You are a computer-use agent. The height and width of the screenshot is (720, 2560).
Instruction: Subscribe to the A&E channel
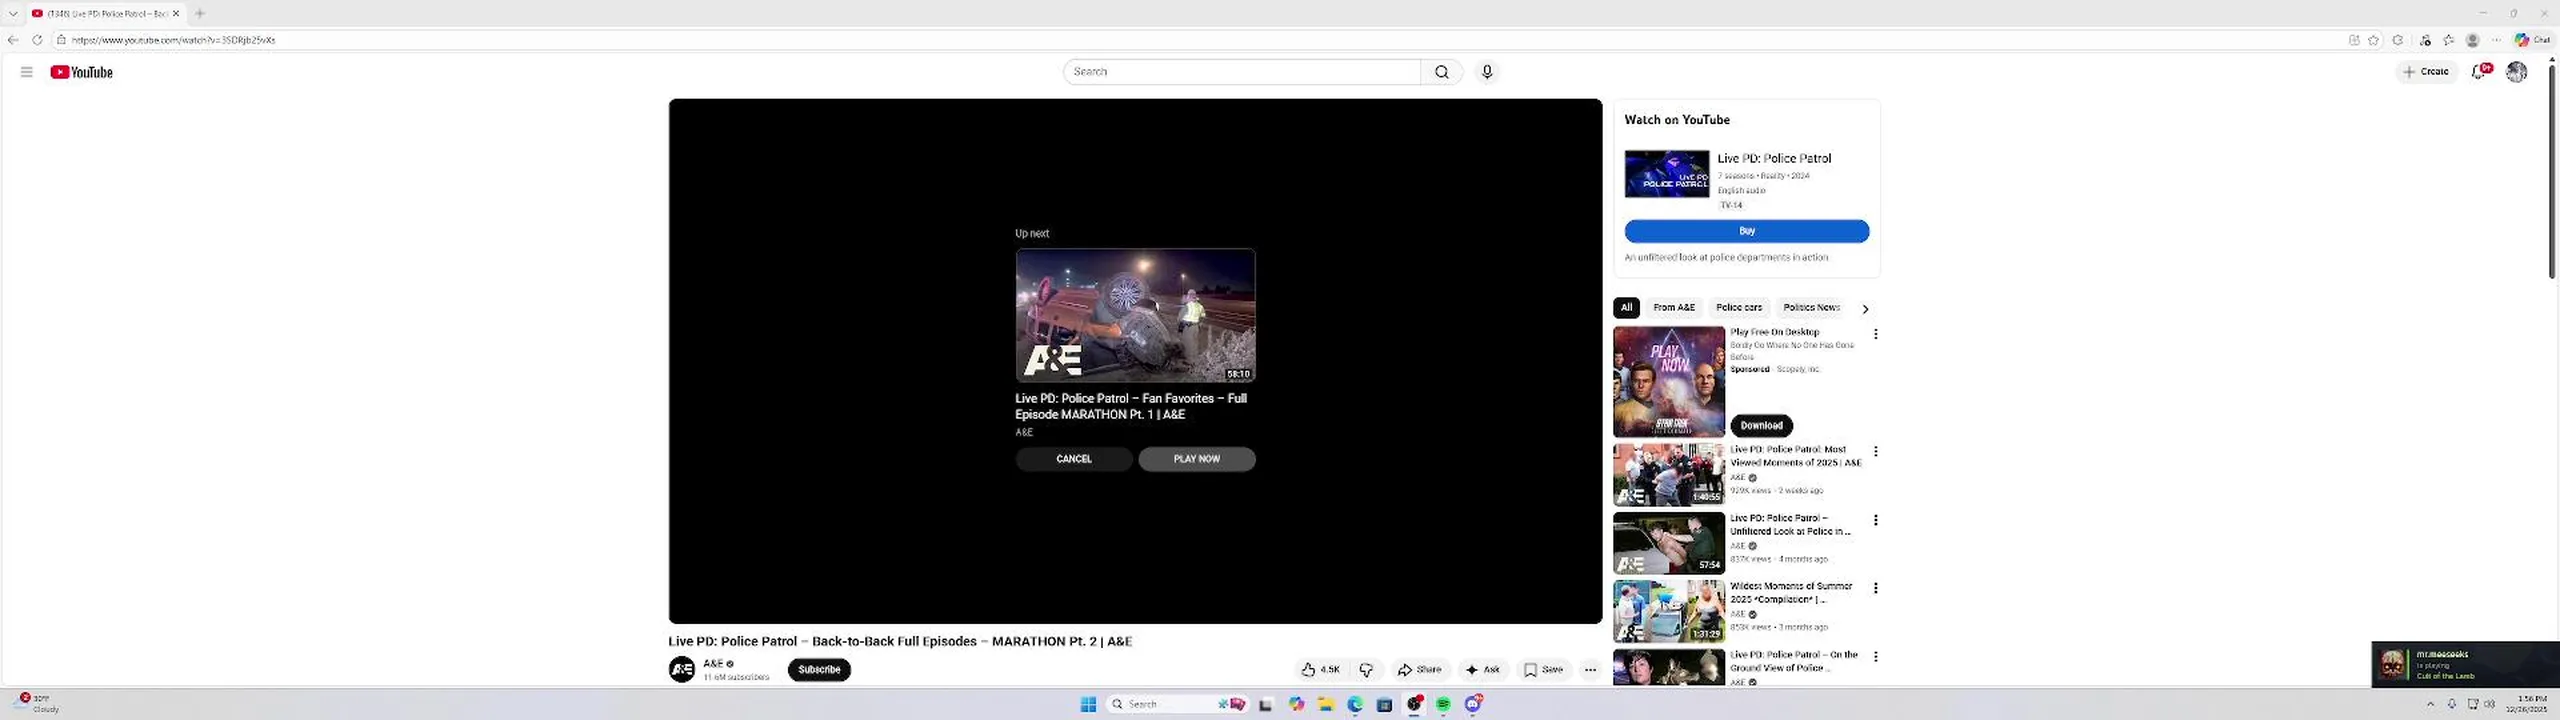(x=819, y=670)
